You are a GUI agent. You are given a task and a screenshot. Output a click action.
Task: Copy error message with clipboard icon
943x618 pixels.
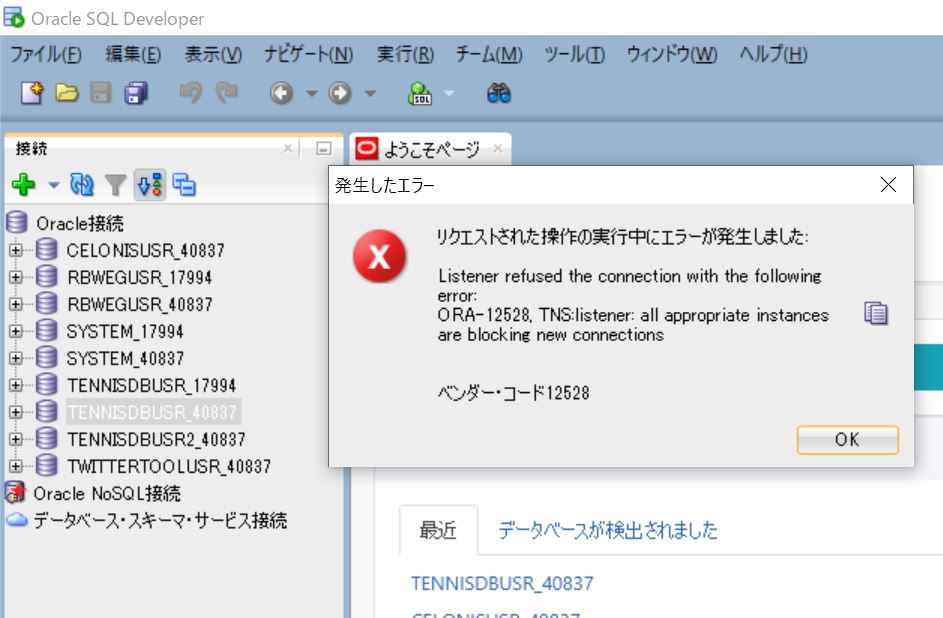[x=875, y=314]
